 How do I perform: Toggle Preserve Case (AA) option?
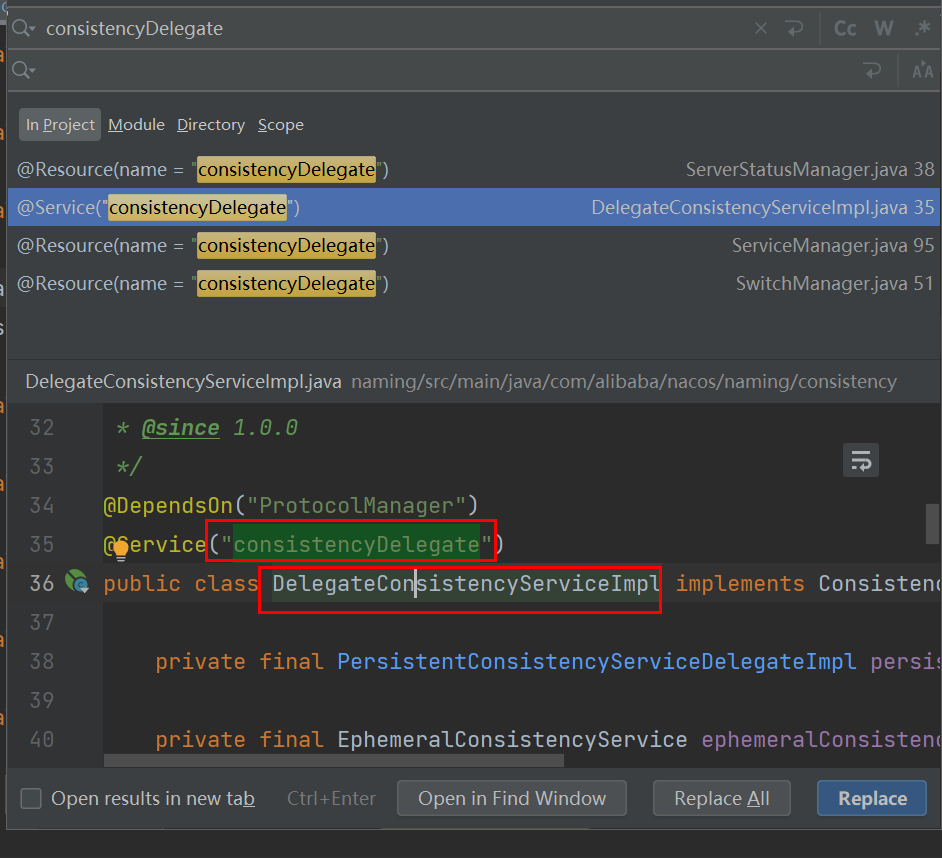pos(922,70)
